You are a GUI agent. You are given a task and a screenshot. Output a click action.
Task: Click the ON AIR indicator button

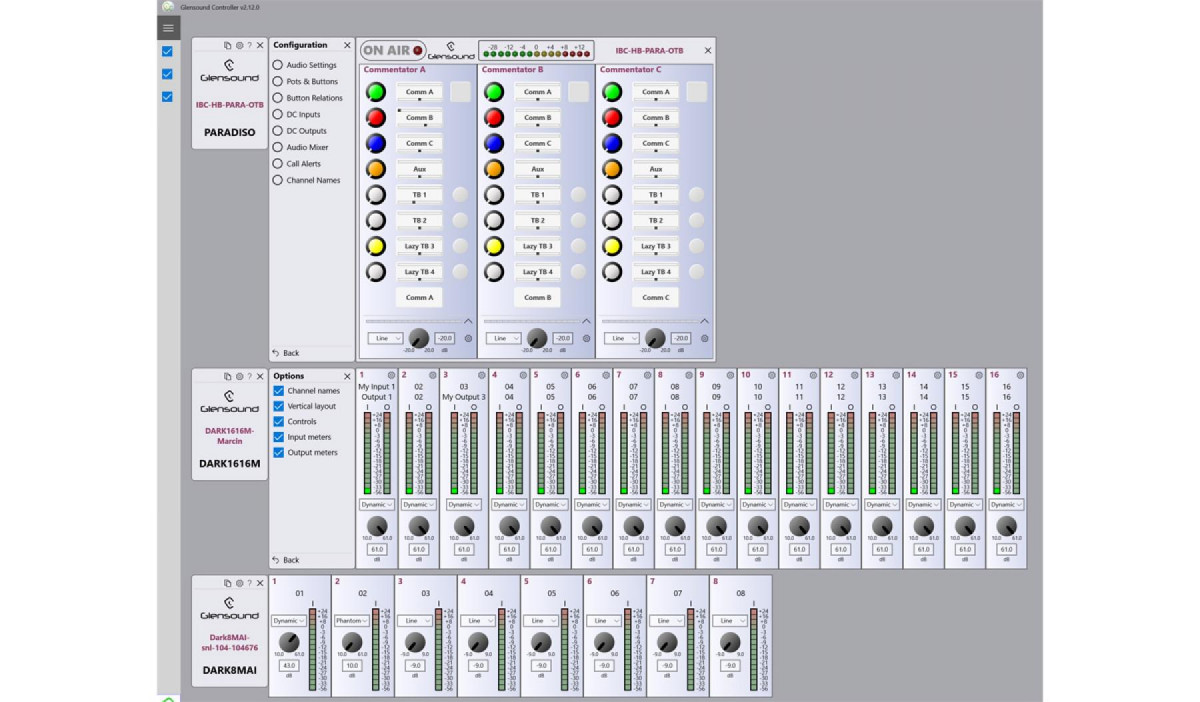pyautogui.click(x=392, y=50)
